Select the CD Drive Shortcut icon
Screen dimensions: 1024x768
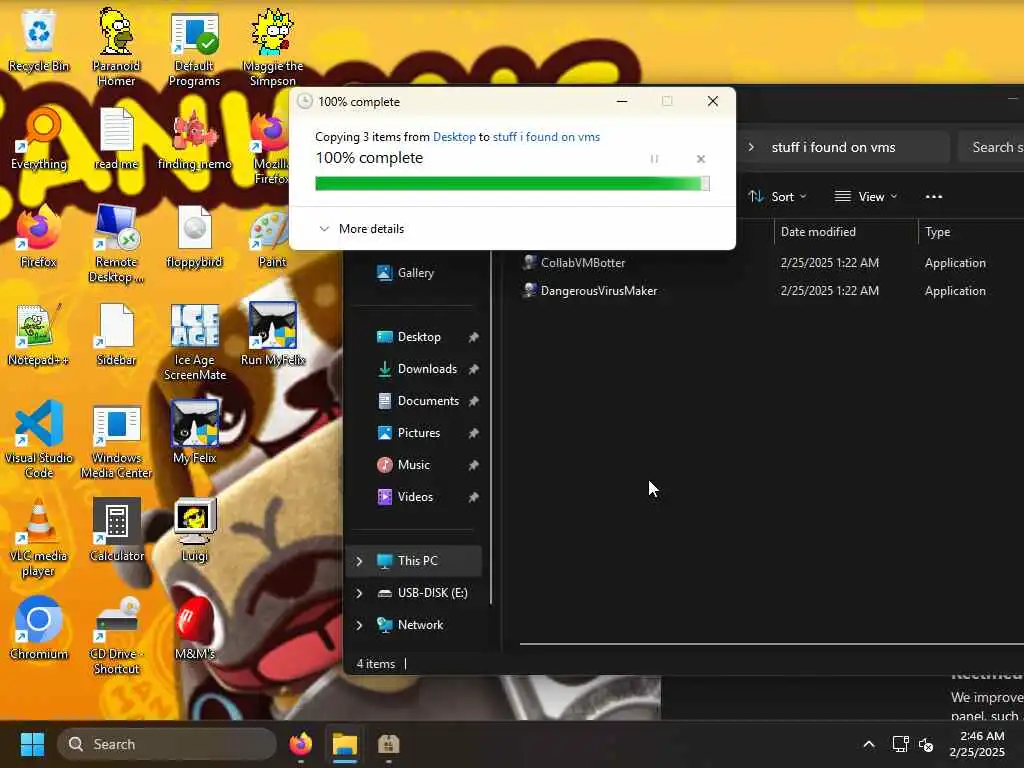116,635
